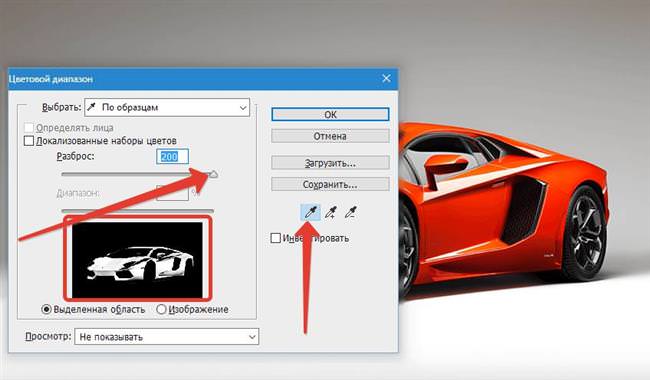The width and height of the screenshot is (650, 380).
Task: Click the Загрузить... button
Action: coord(330,163)
